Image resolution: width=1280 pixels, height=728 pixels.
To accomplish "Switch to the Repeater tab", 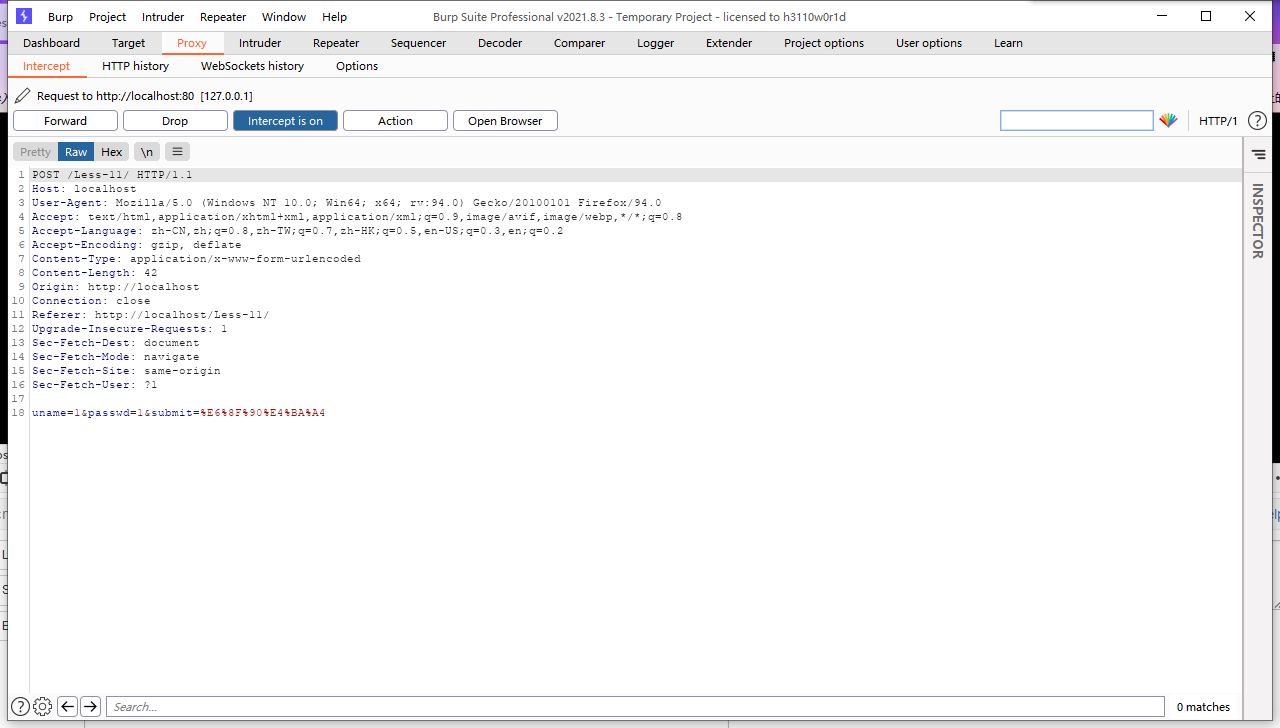I will 336,43.
